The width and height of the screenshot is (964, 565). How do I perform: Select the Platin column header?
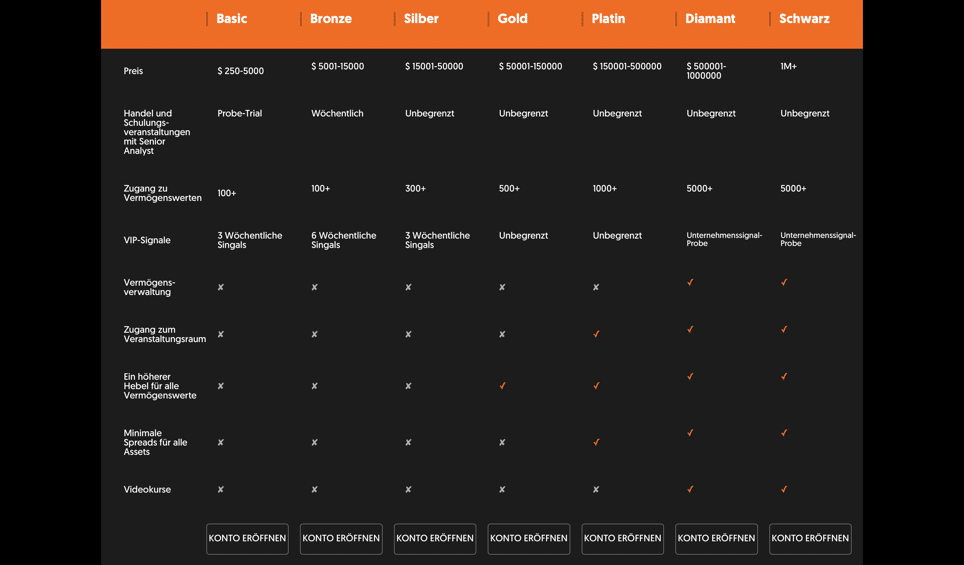click(x=608, y=19)
